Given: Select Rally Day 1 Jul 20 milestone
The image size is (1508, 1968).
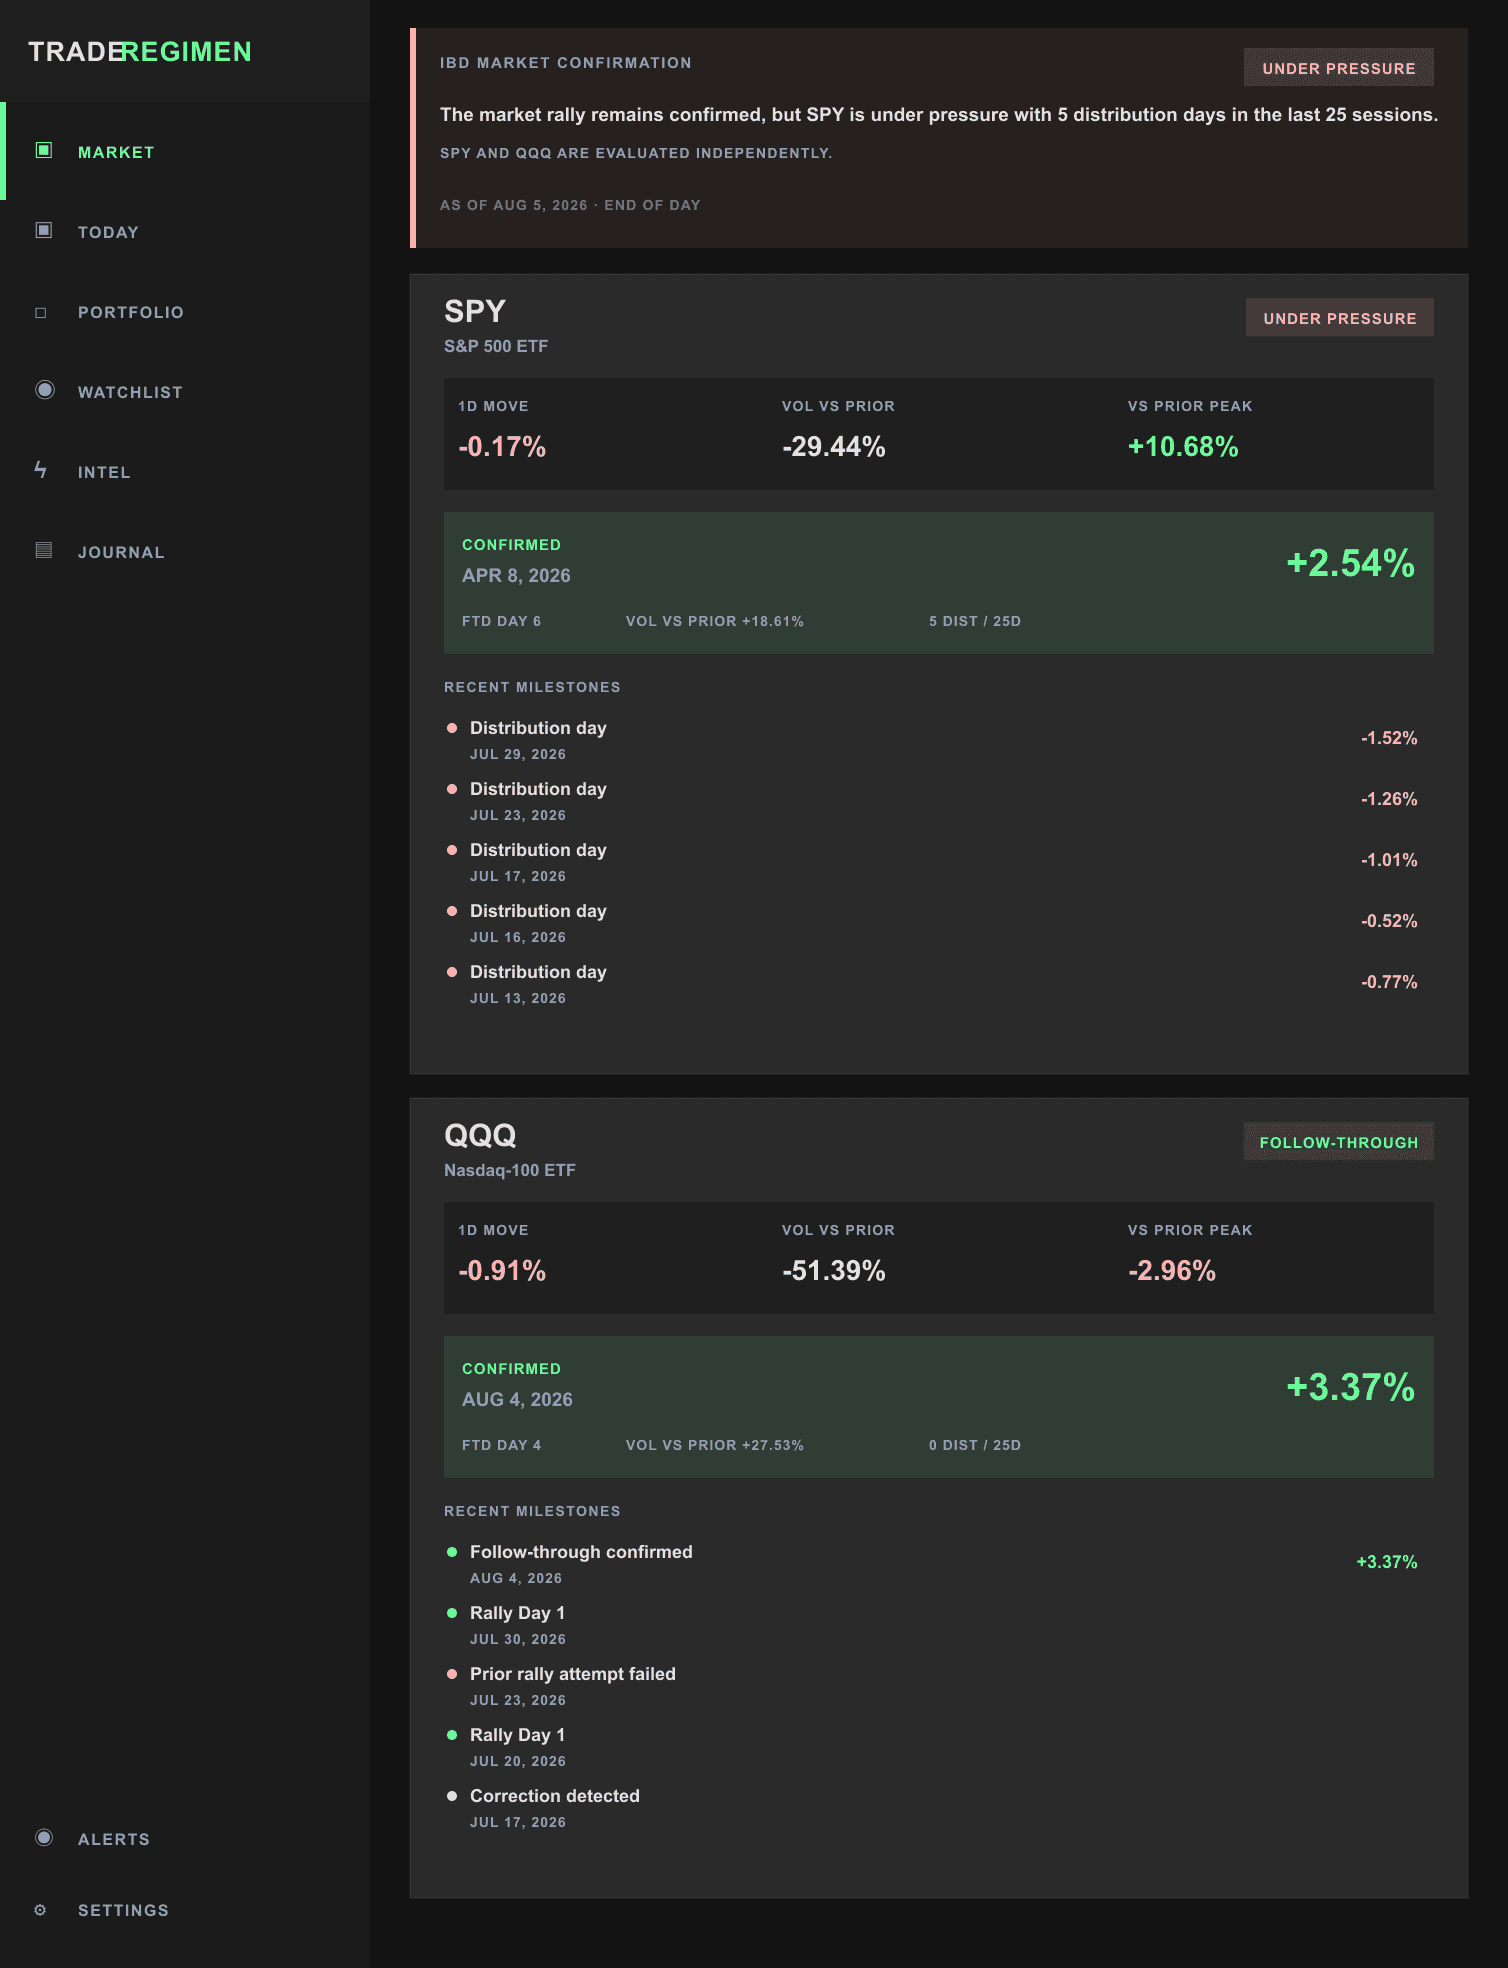Looking at the screenshot, I should coord(932,1746).
